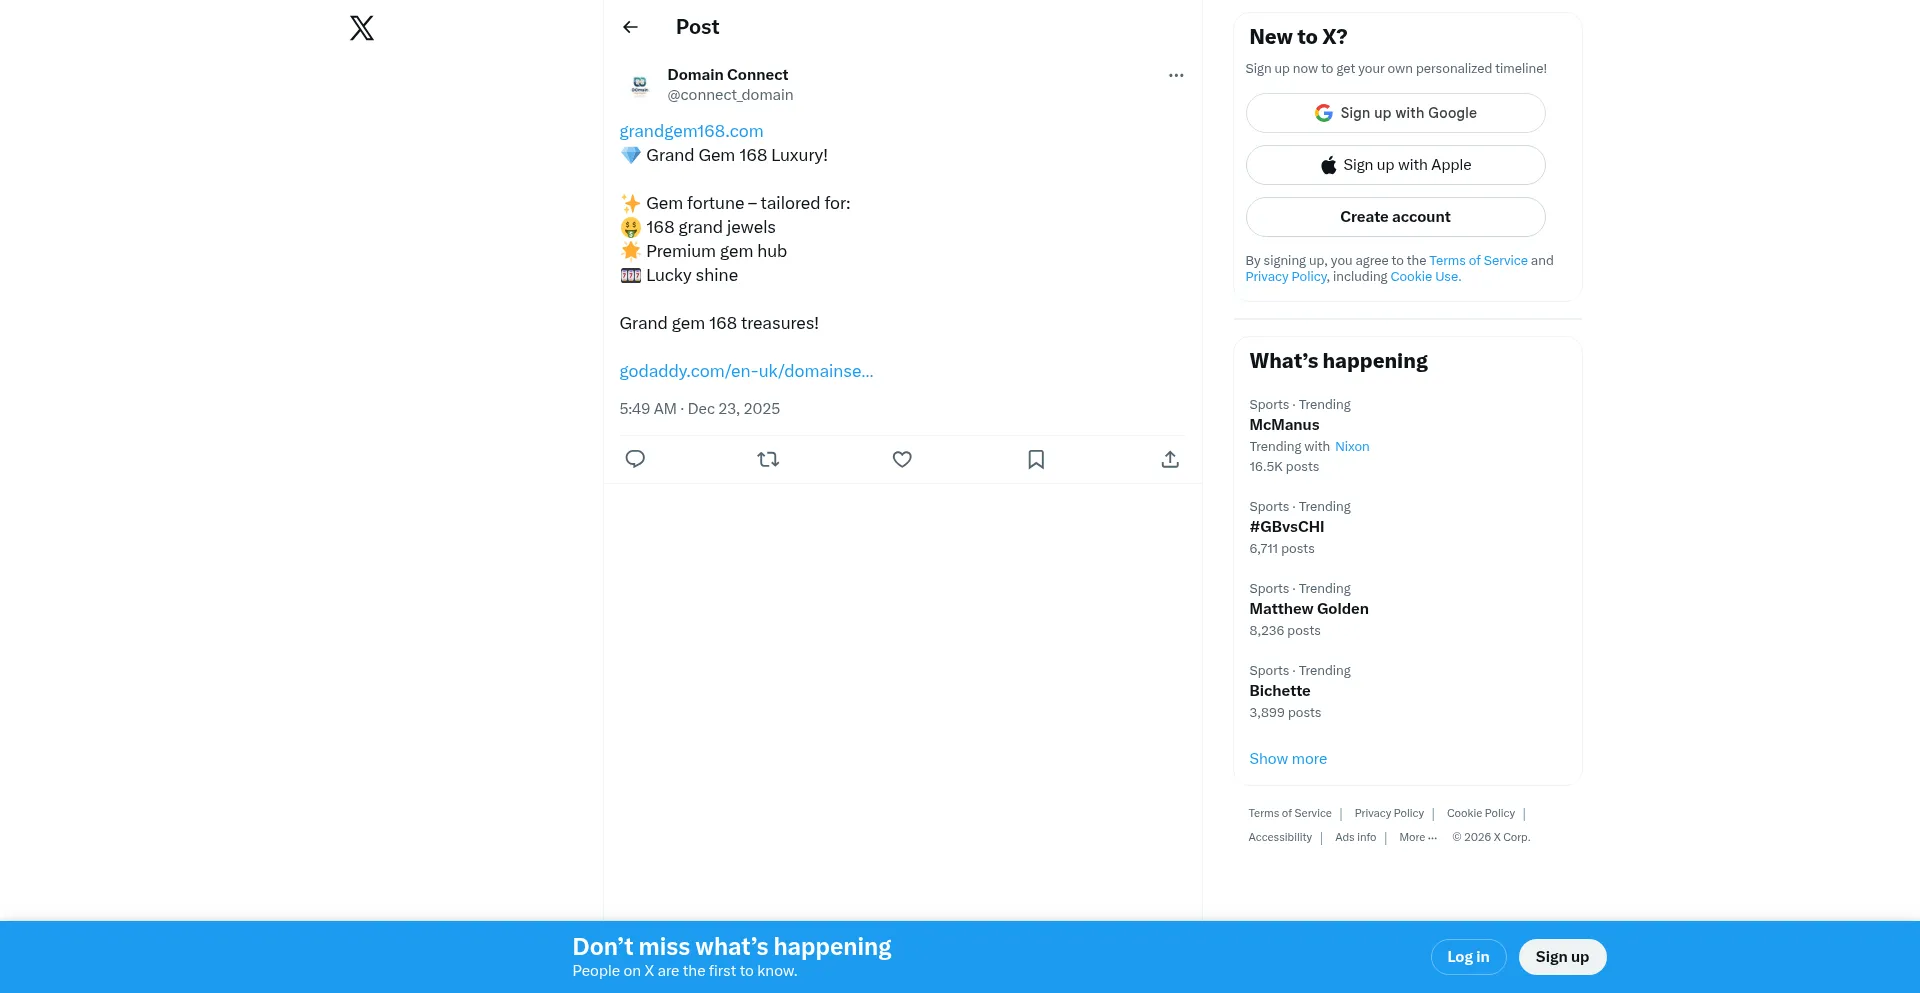Reply to the post via comment icon
The width and height of the screenshot is (1920, 993).
coord(635,459)
